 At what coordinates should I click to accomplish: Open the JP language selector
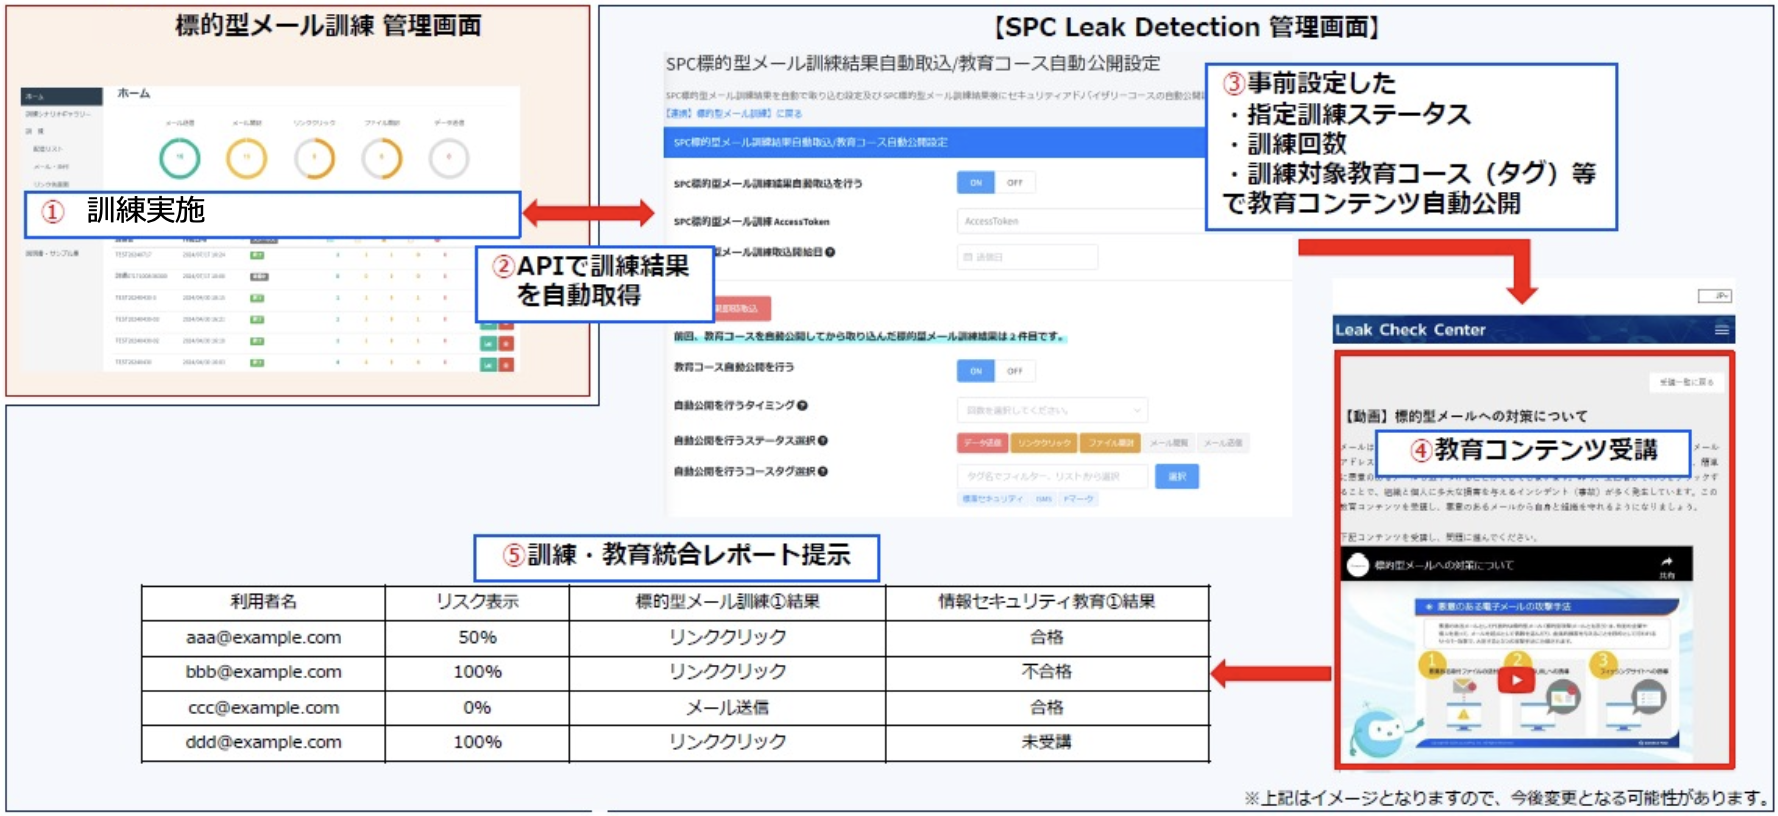tap(1714, 296)
